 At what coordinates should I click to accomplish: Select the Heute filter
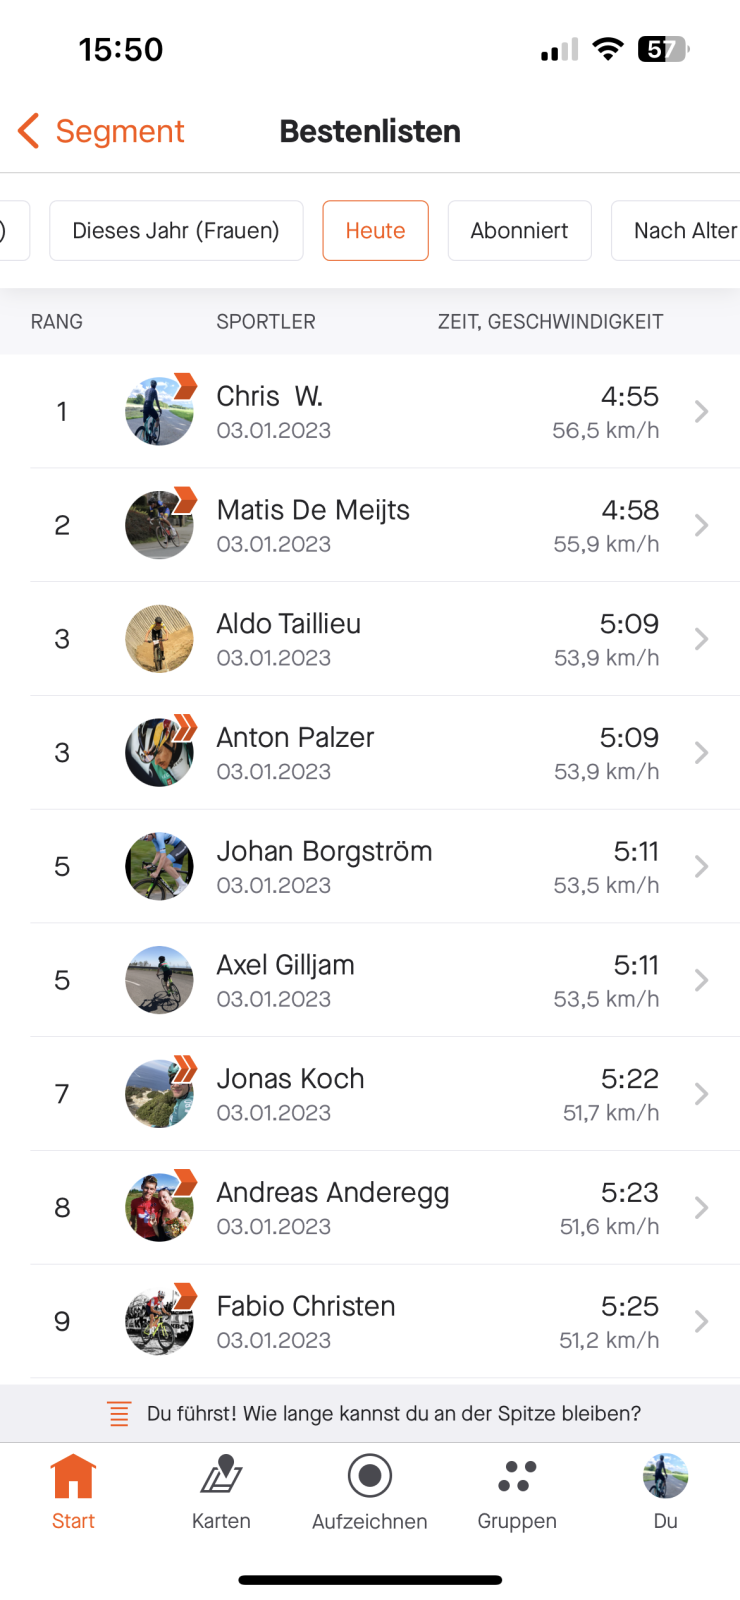pos(375,231)
